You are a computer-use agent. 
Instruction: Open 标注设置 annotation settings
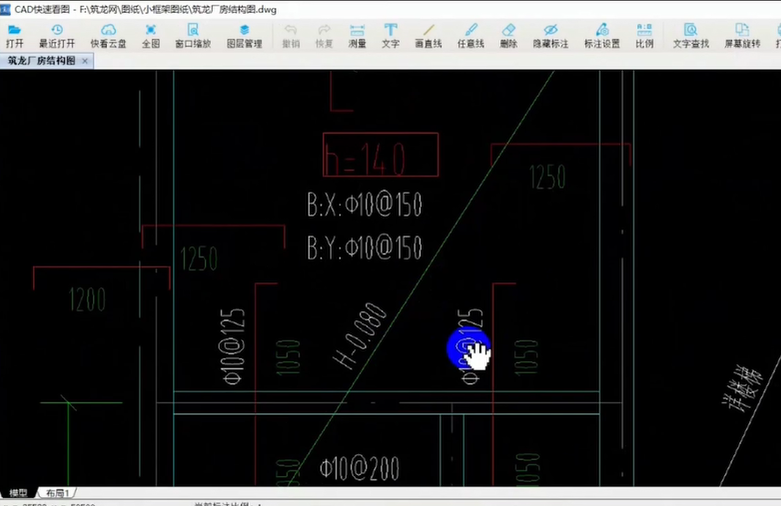601,35
